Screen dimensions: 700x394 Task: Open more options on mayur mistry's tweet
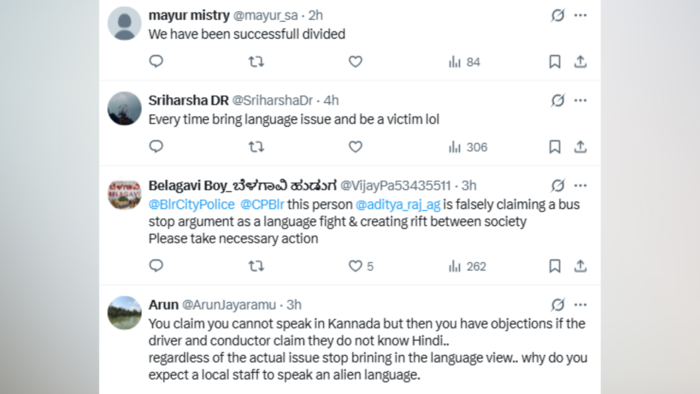pos(580,15)
